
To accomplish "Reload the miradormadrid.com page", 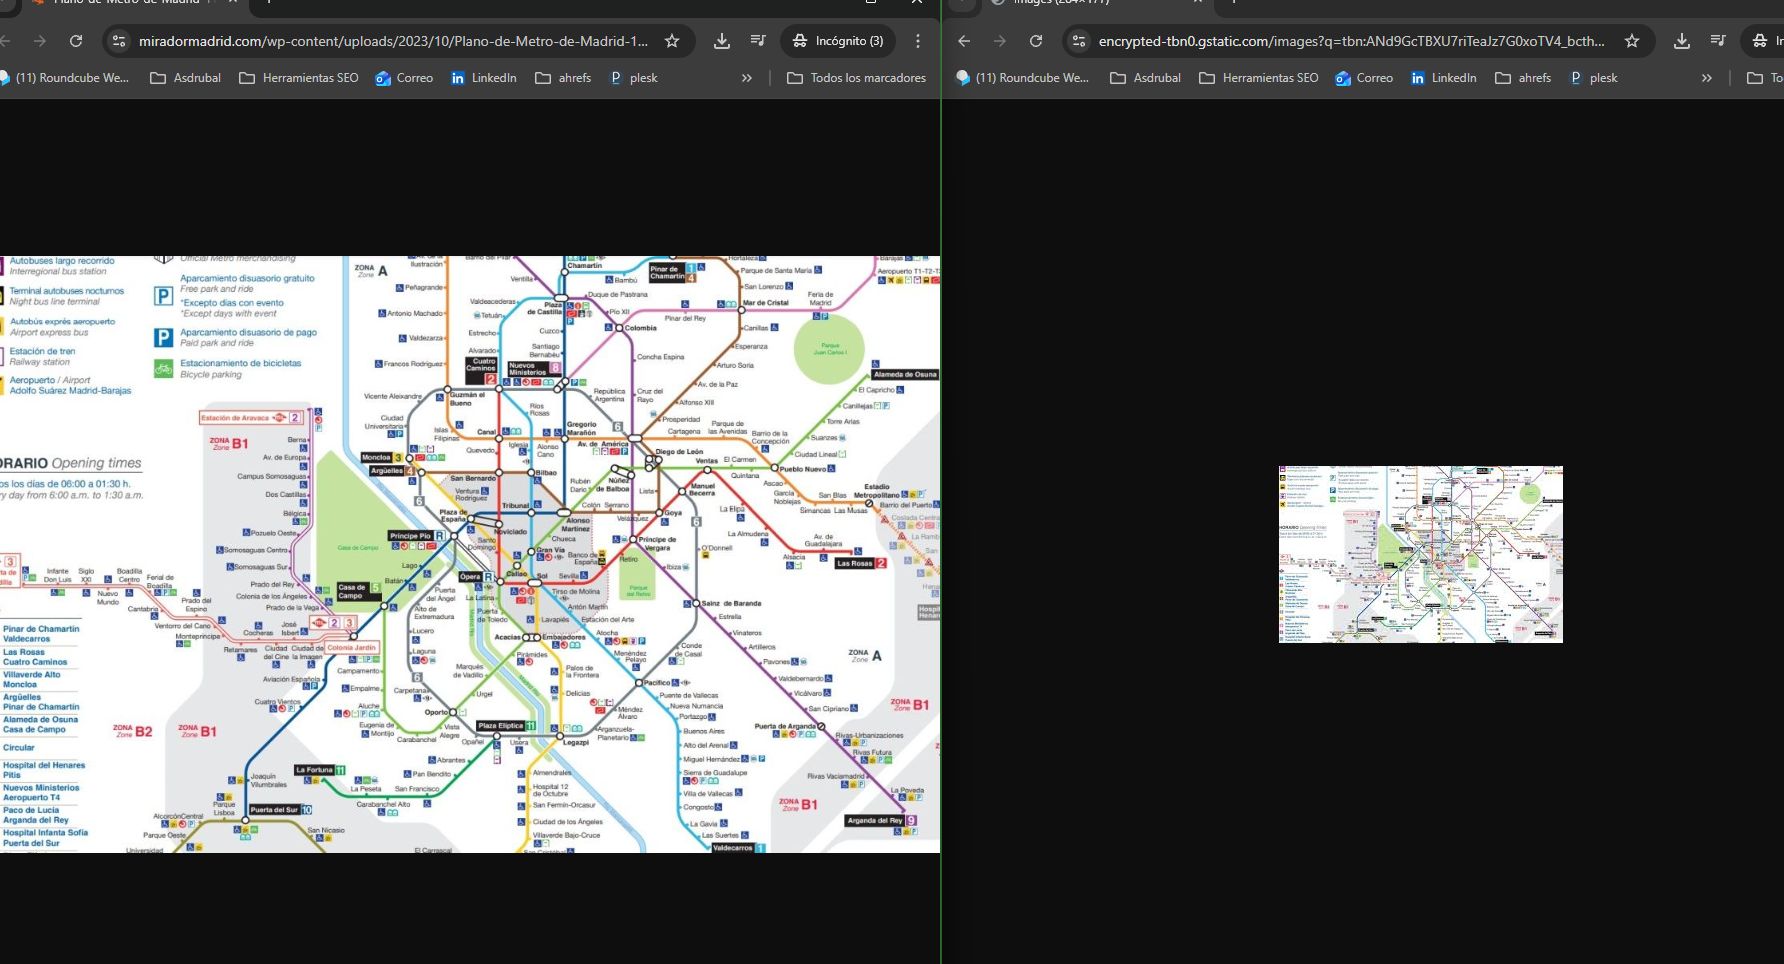I will coord(77,41).
